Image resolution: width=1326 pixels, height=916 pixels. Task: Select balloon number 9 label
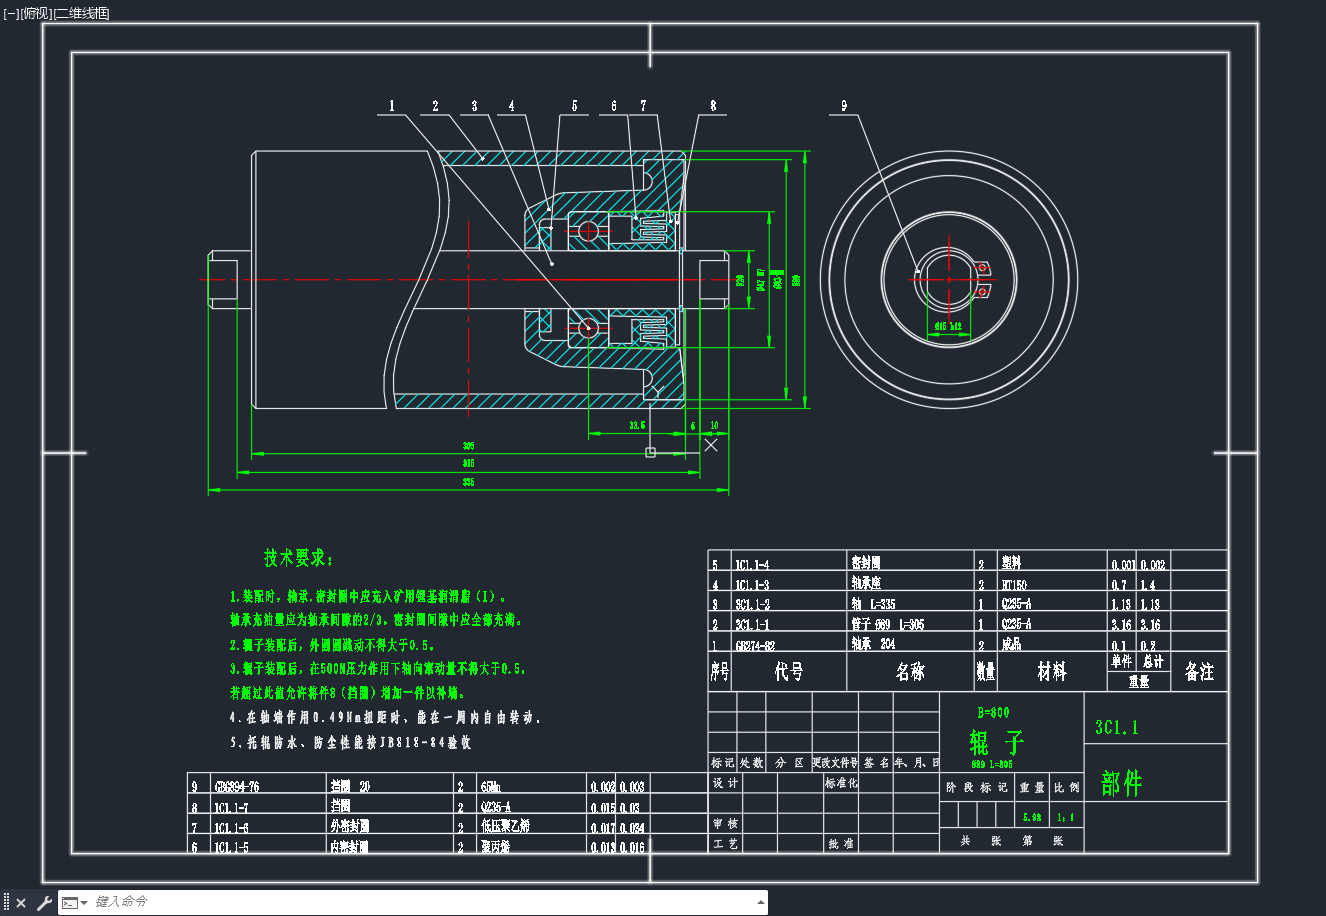point(844,105)
